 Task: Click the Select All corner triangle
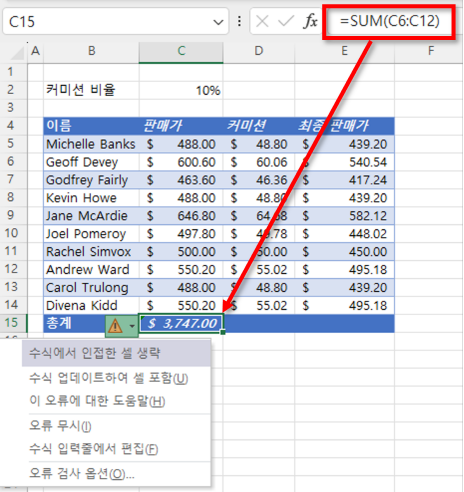[17, 53]
